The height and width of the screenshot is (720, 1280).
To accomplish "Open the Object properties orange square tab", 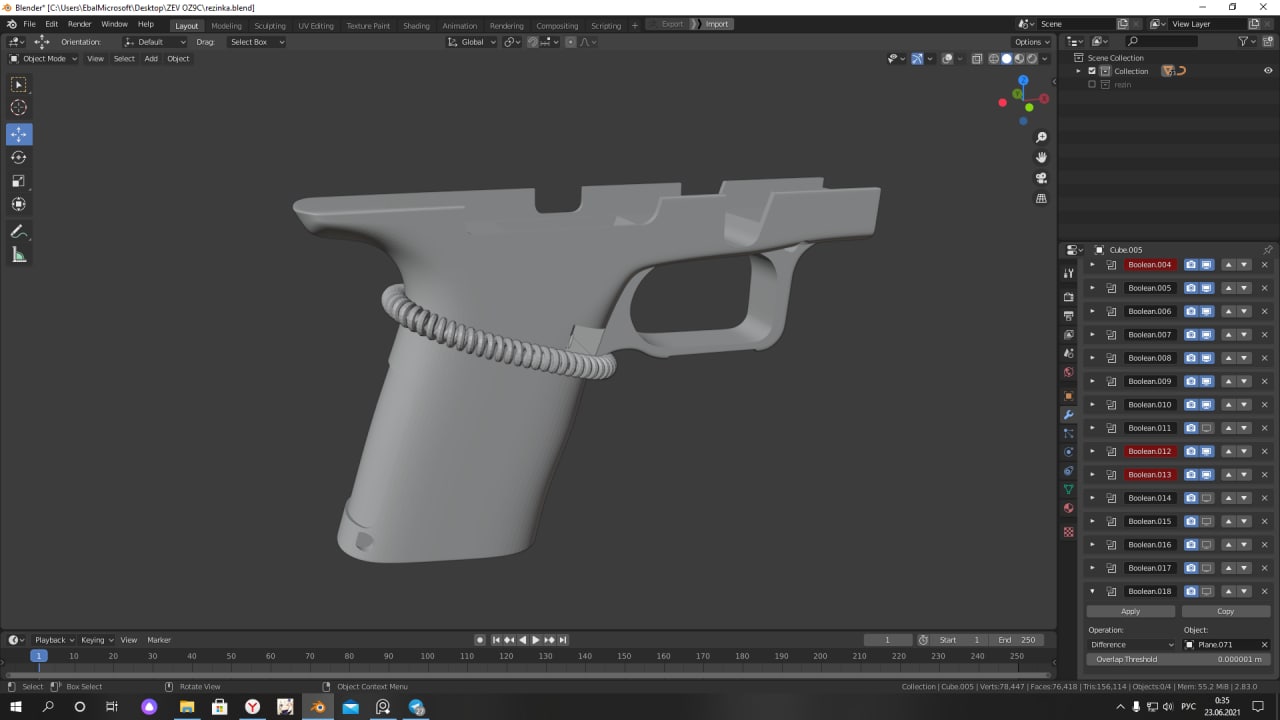I will tap(1068, 395).
